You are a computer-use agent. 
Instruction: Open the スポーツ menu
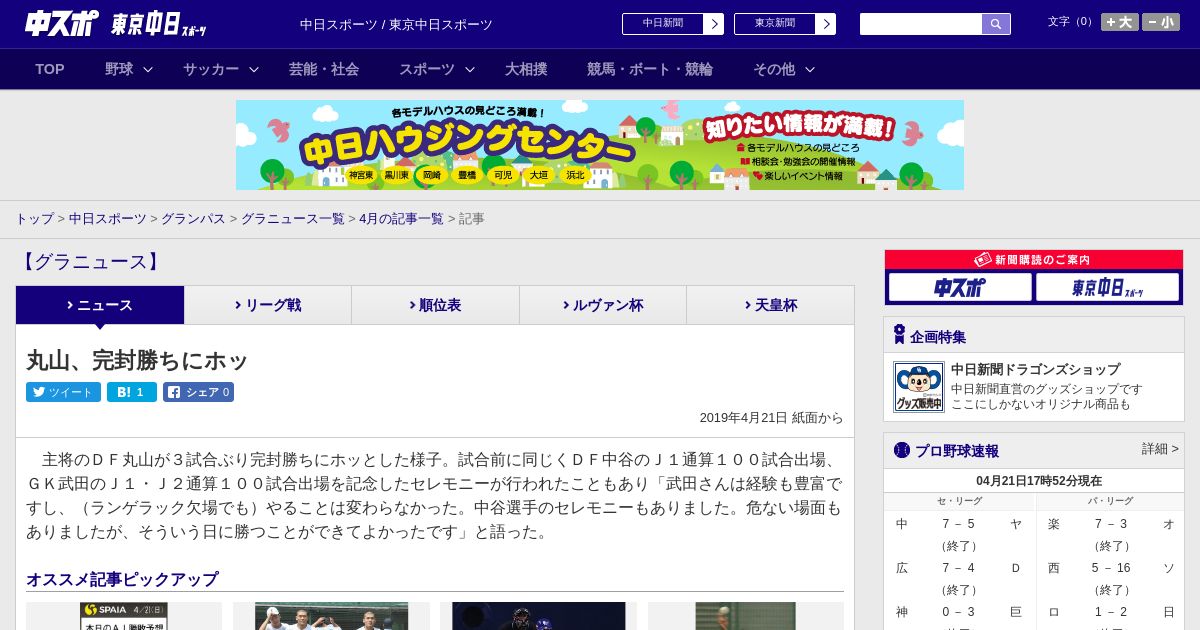coord(427,69)
